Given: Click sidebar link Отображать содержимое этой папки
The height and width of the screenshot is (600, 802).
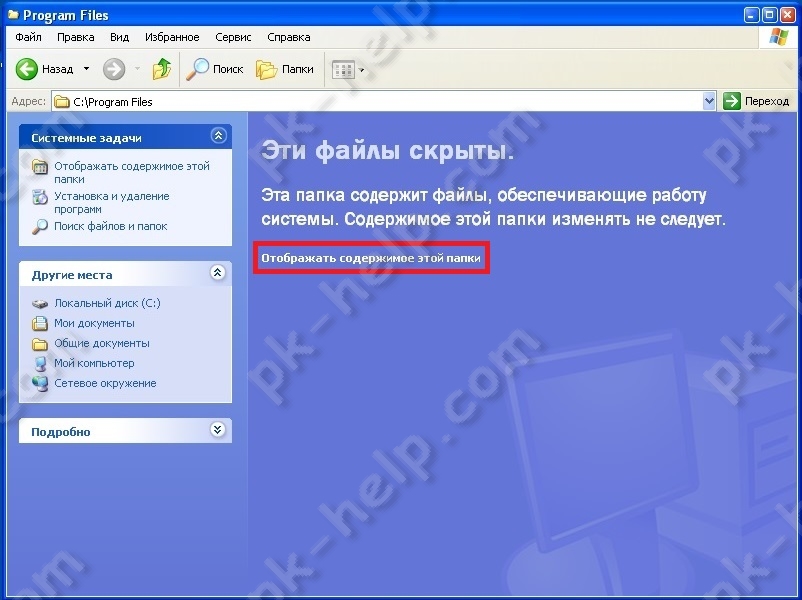Looking at the screenshot, I should [x=132, y=172].
